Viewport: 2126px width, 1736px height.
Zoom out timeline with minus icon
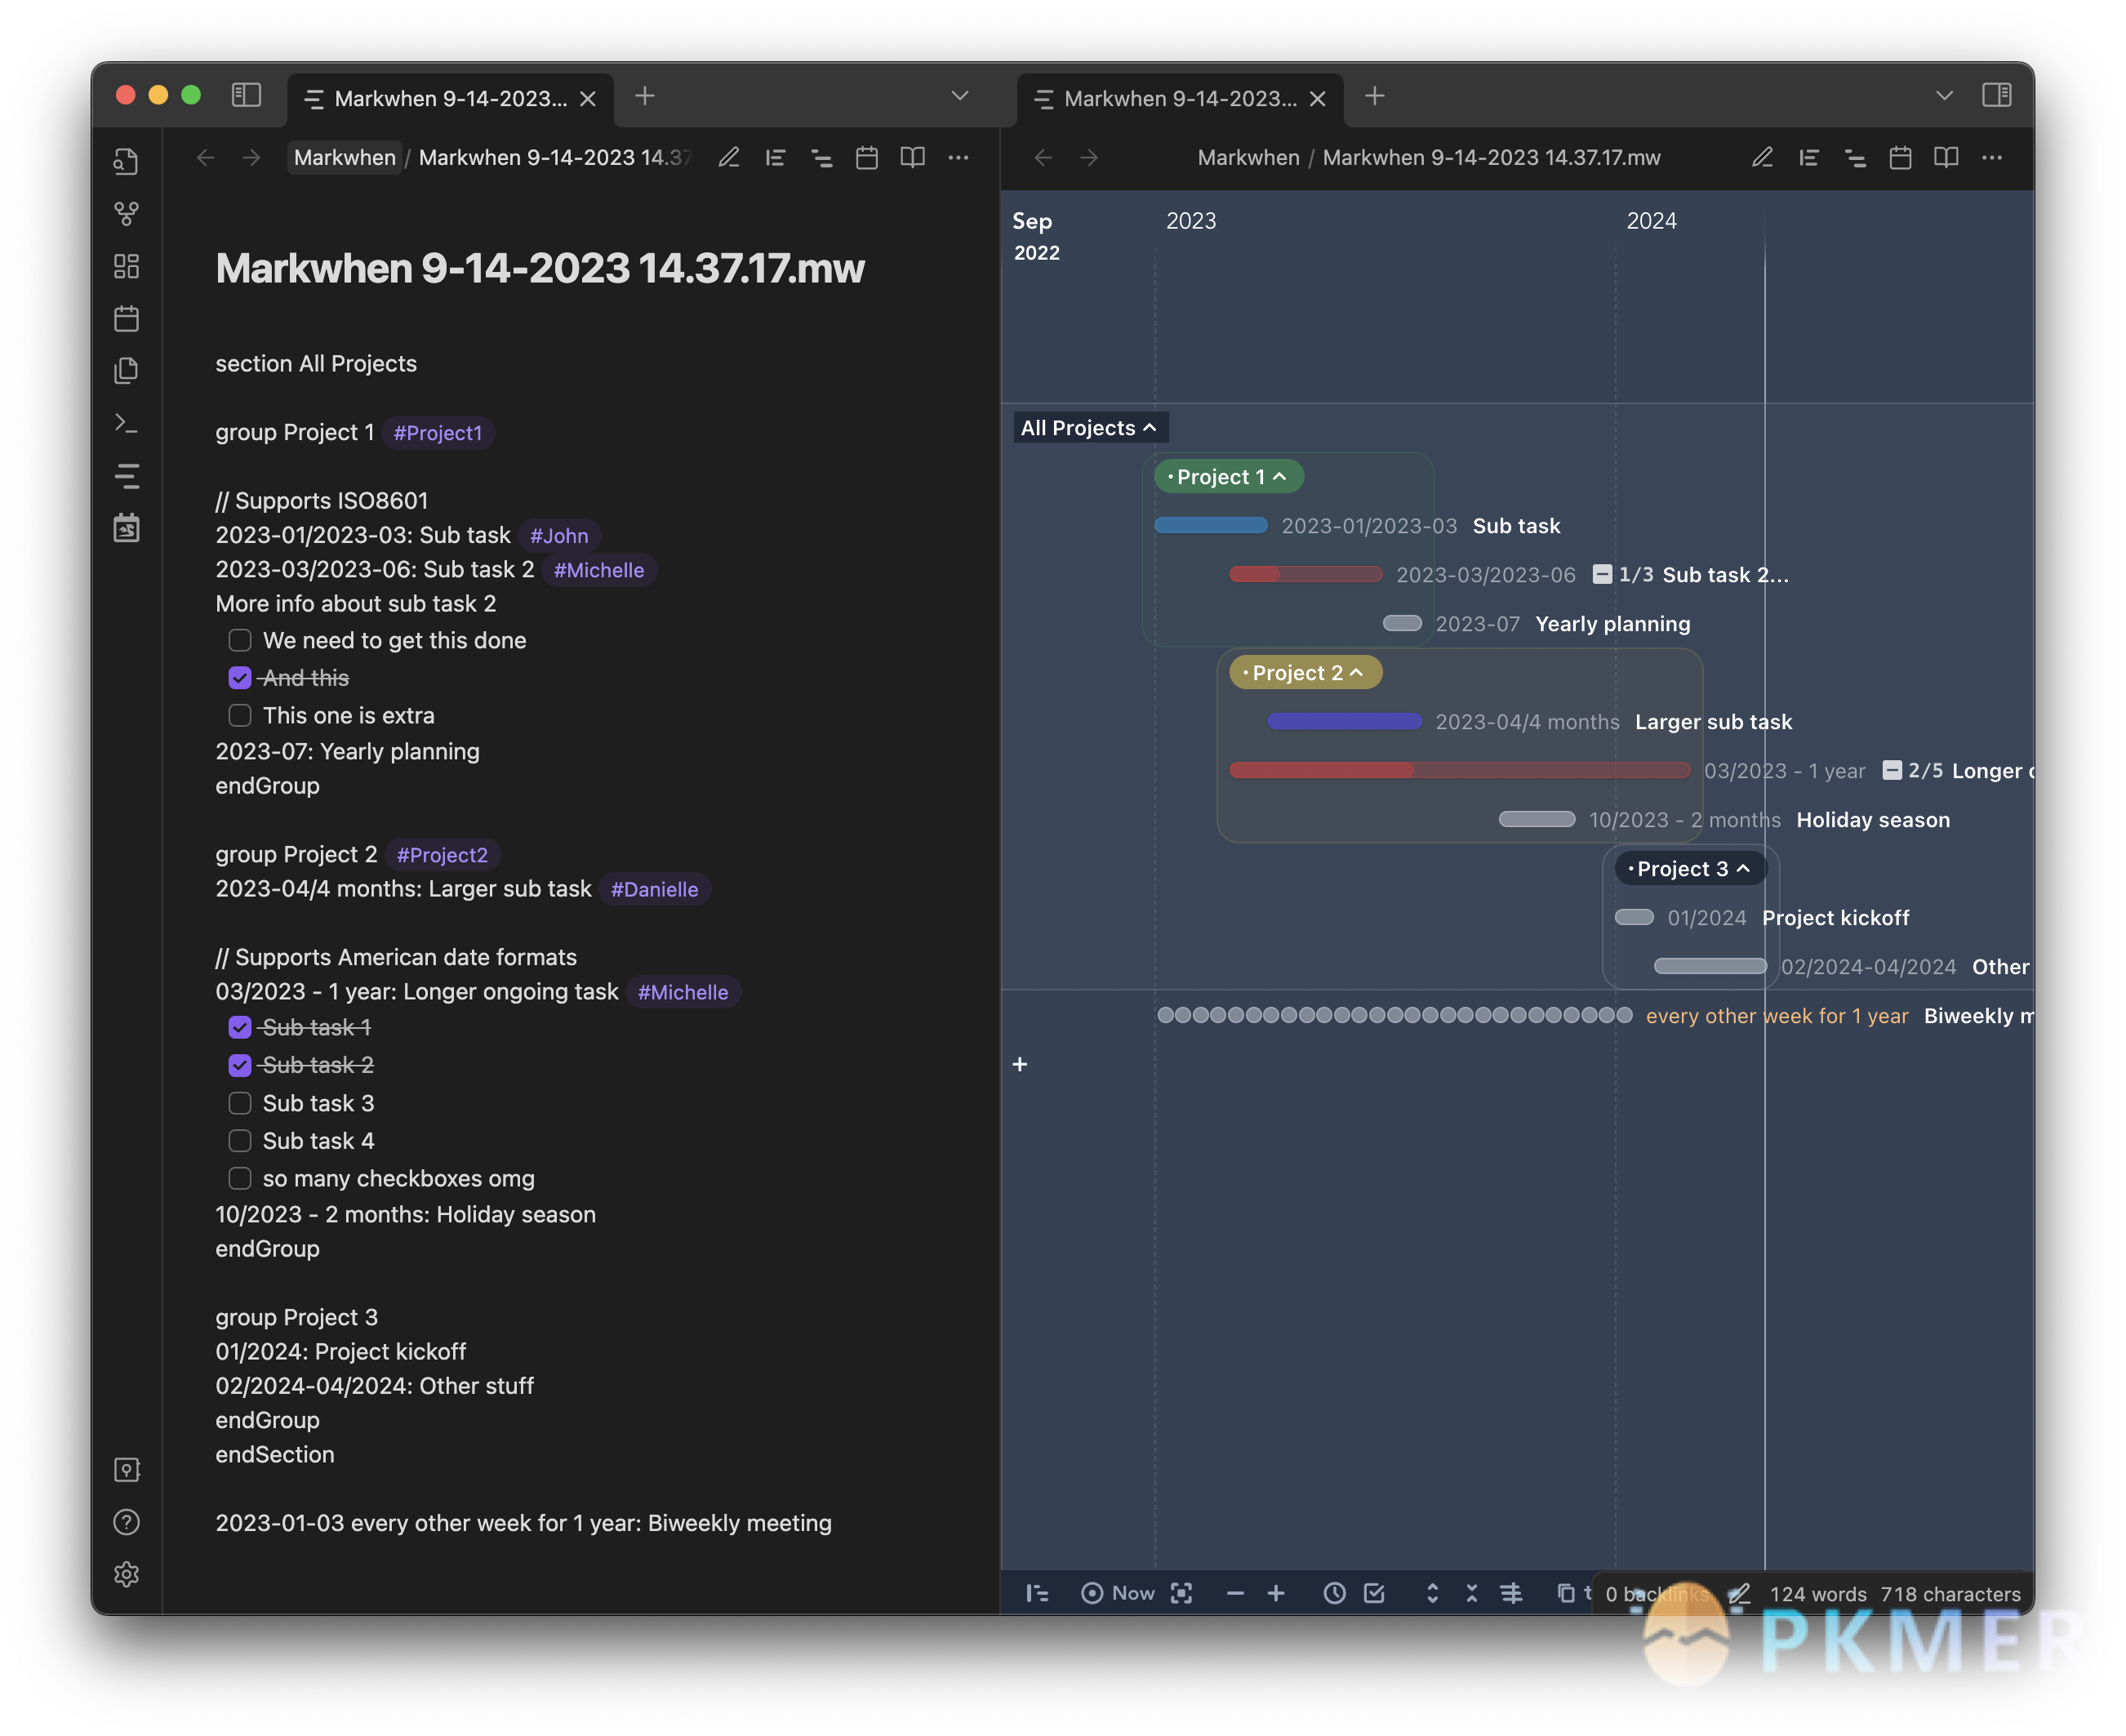(x=1235, y=1593)
